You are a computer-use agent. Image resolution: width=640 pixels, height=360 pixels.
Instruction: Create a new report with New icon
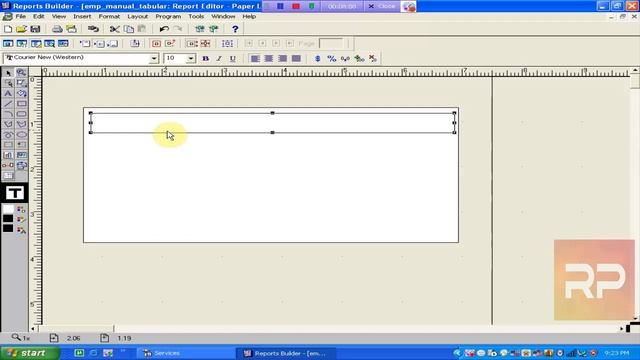point(8,29)
